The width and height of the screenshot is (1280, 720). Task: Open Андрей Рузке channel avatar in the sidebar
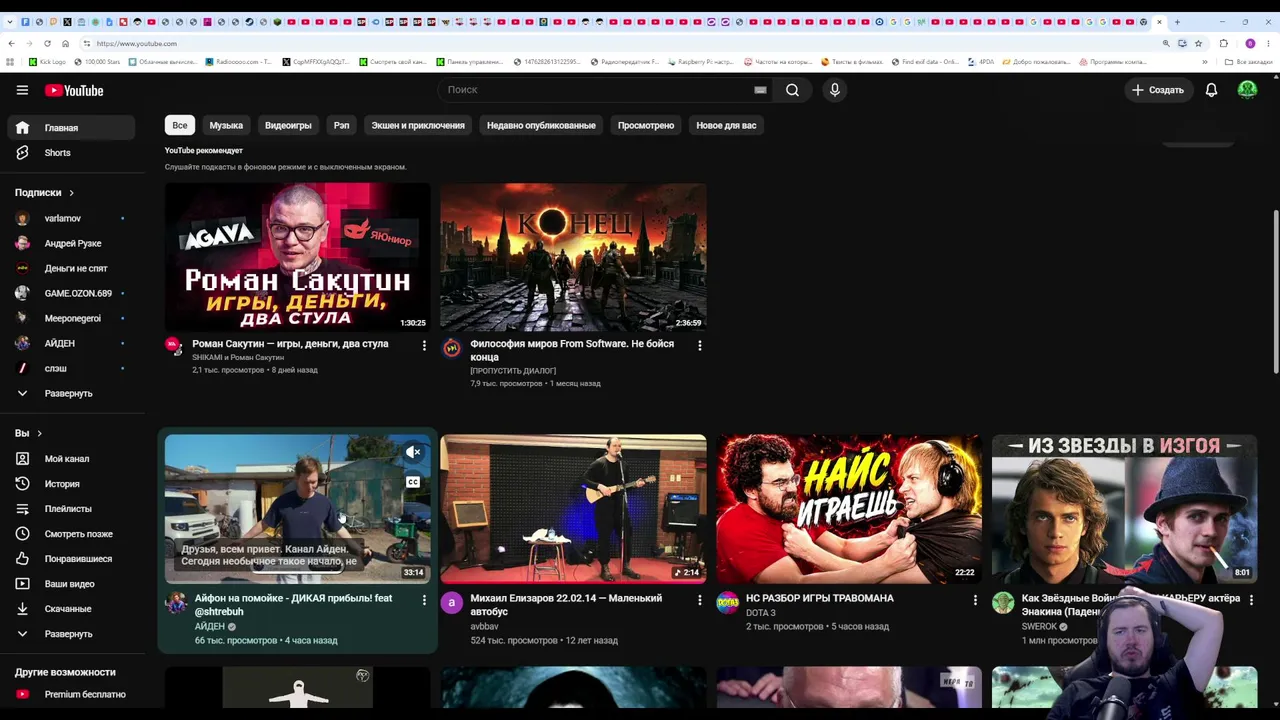coord(22,243)
